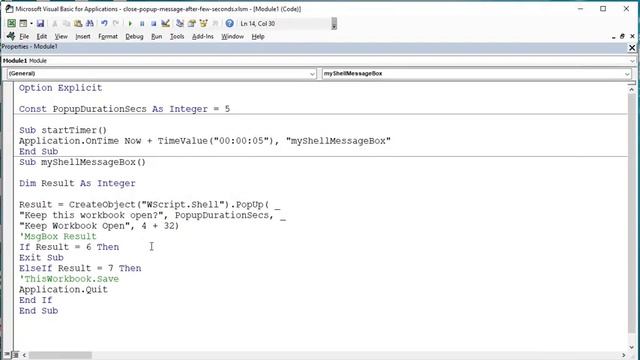Click the 'Sub myShellMessageBox()' line
This screenshot has height=360, width=640.
82,162
